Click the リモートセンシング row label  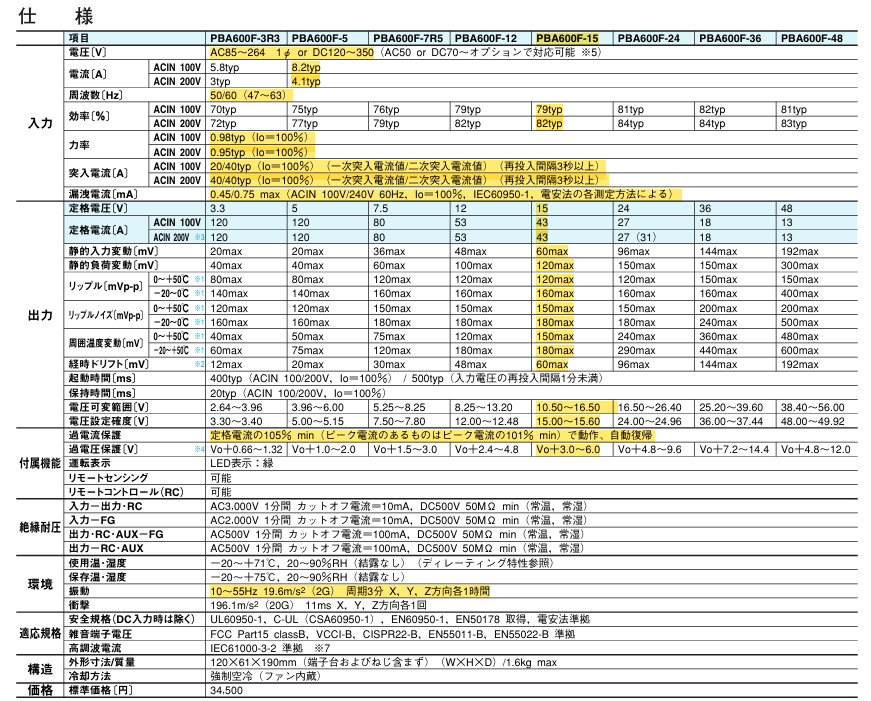pos(108,478)
